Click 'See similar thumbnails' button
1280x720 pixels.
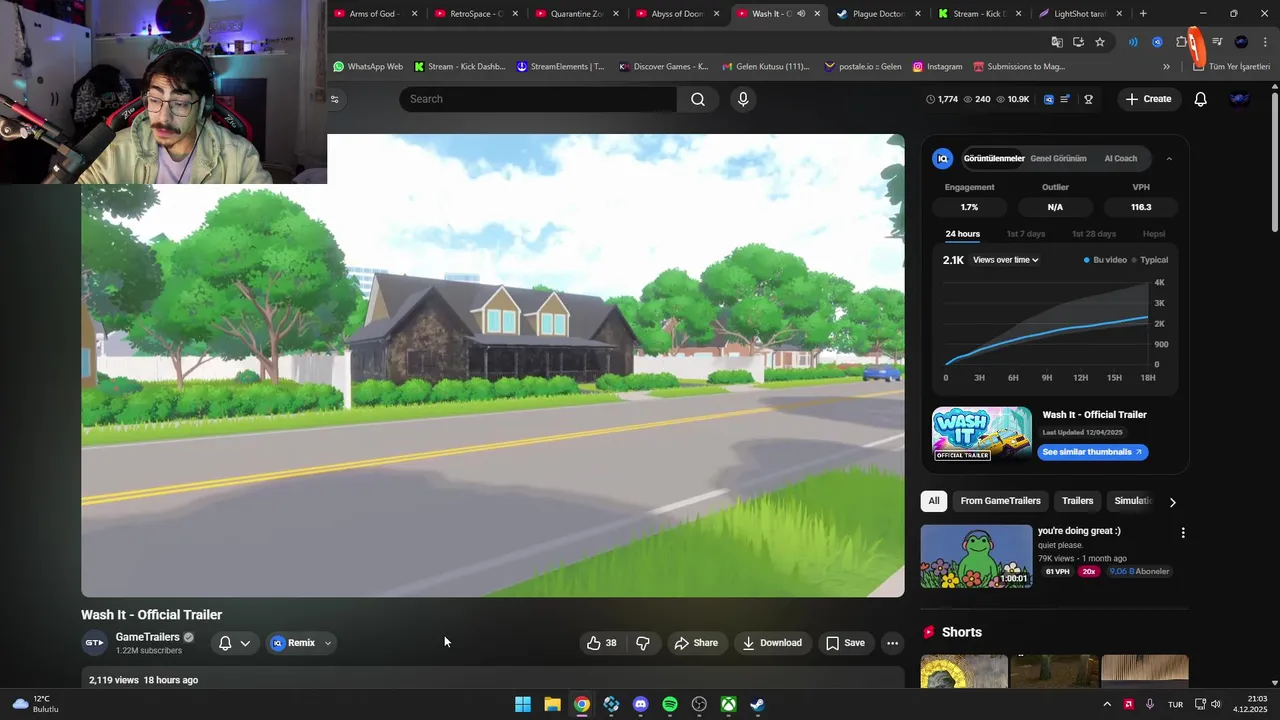1092,452
